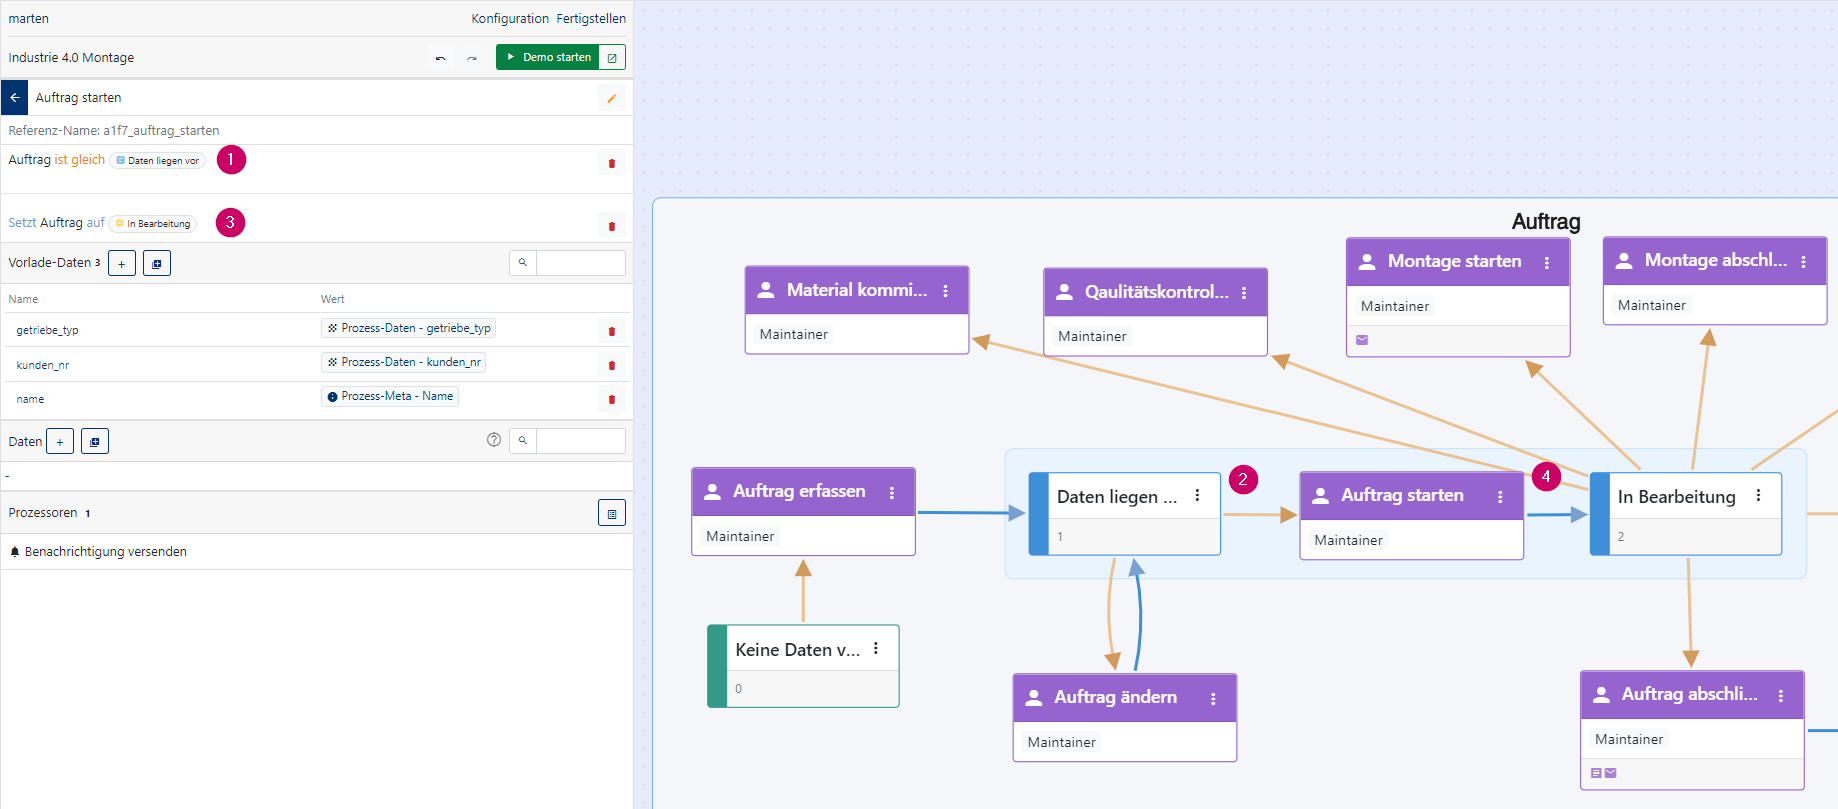This screenshot has width=1838, height=809.
Task: Click the Daten search magnifier
Action: [x=523, y=441]
